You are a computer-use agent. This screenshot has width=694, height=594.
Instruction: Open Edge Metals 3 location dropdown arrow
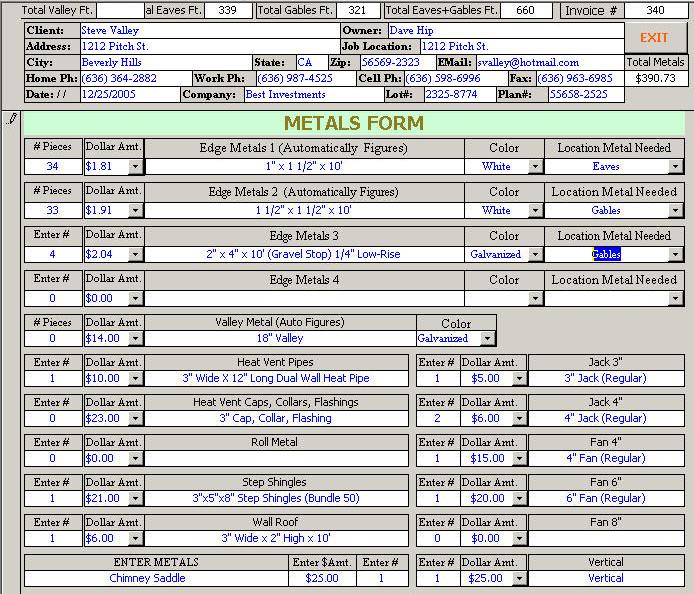point(675,254)
